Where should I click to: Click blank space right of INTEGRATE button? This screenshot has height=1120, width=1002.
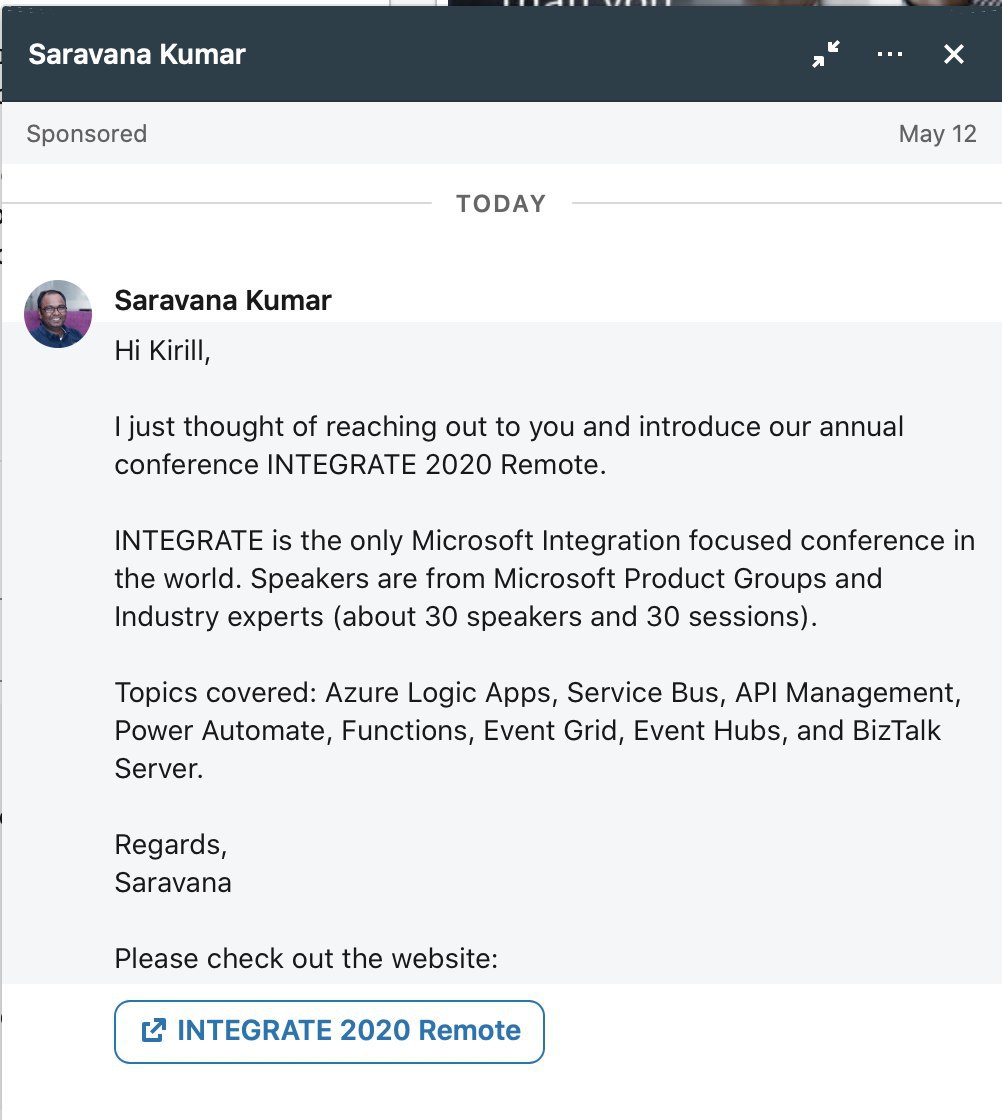tap(770, 1031)
